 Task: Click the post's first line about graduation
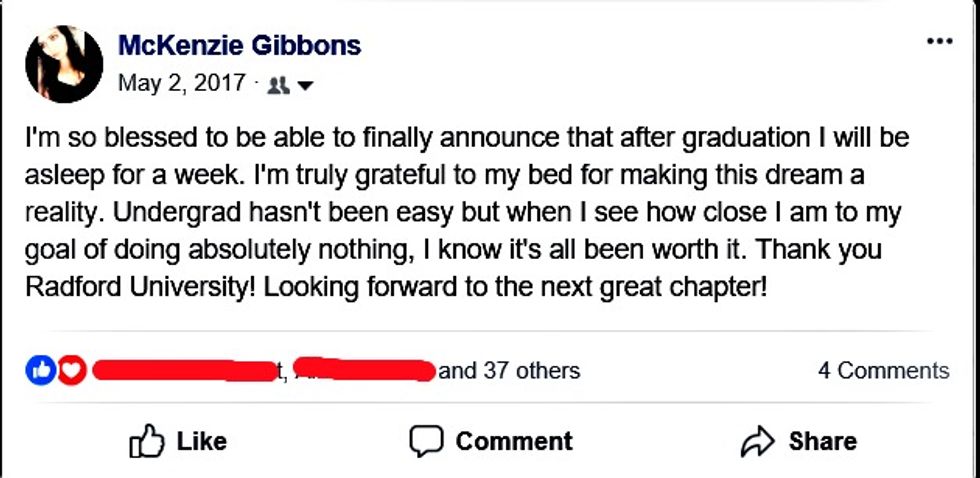(467, 137)
